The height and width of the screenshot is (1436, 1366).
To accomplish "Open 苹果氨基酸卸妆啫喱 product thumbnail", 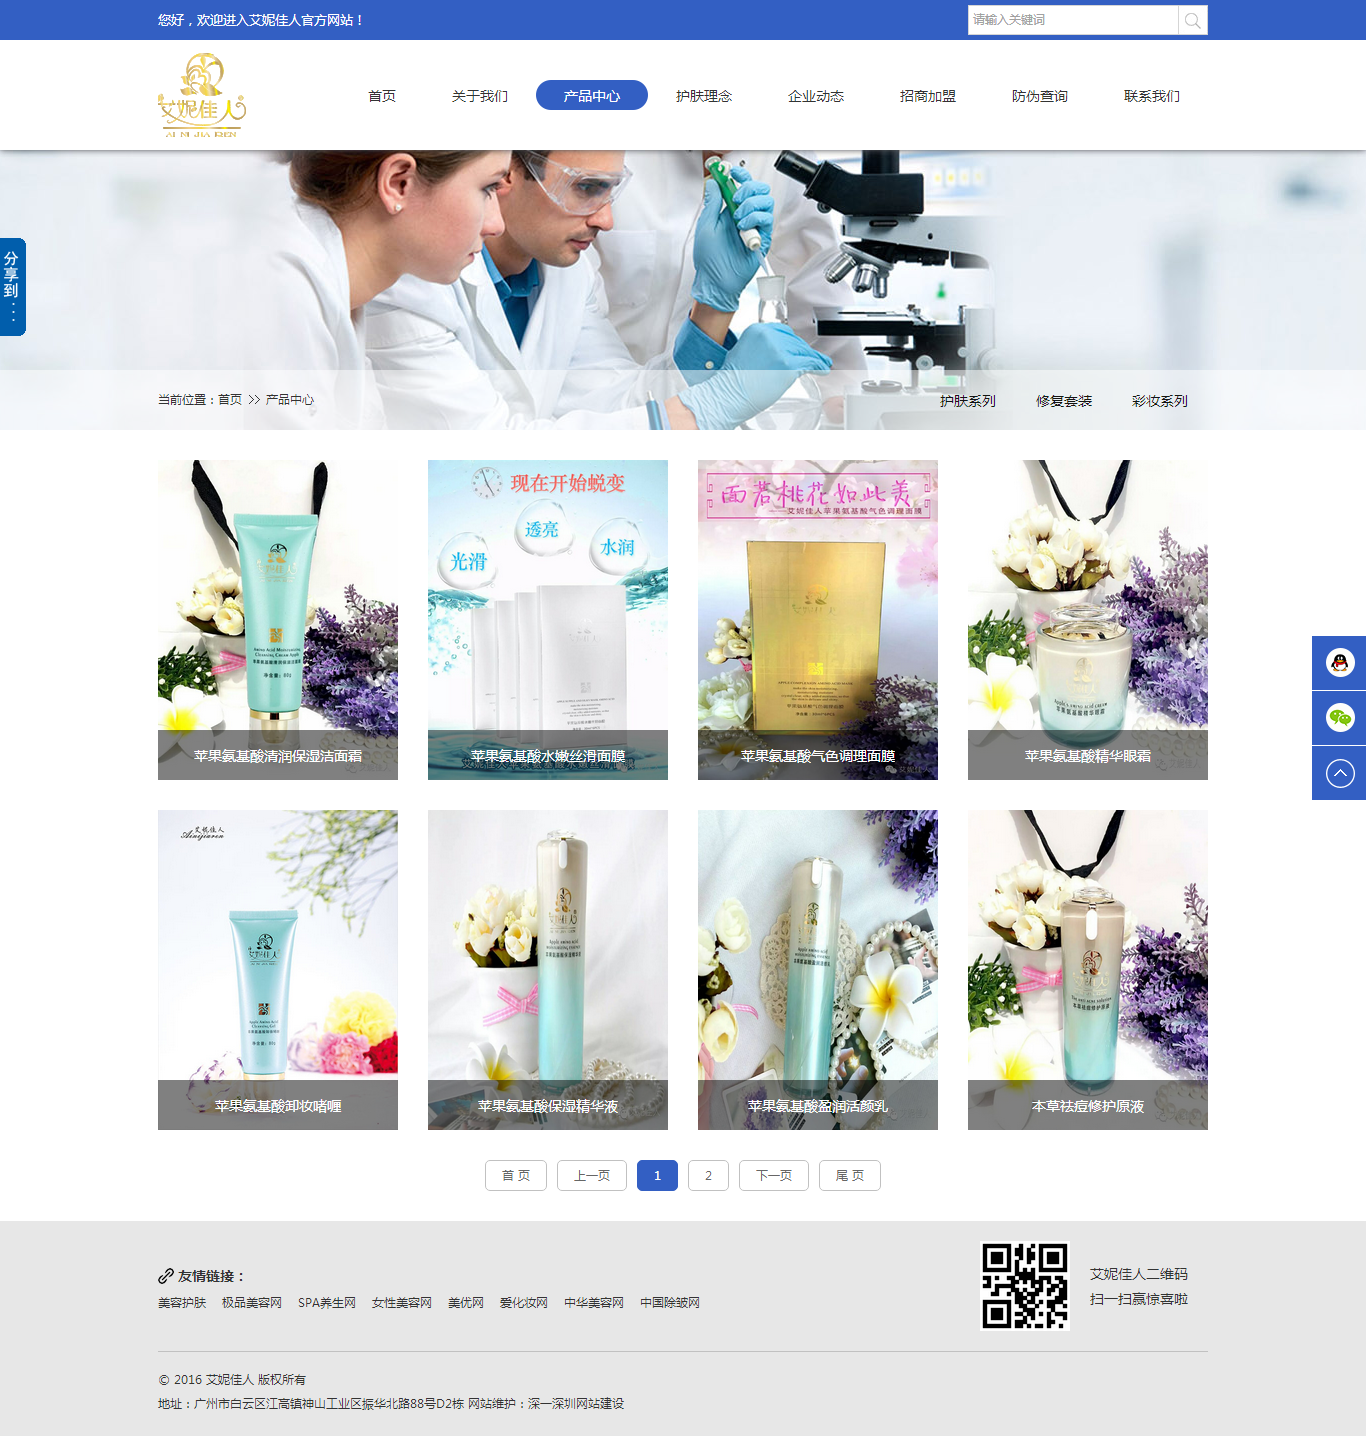I will coord(278,970).
